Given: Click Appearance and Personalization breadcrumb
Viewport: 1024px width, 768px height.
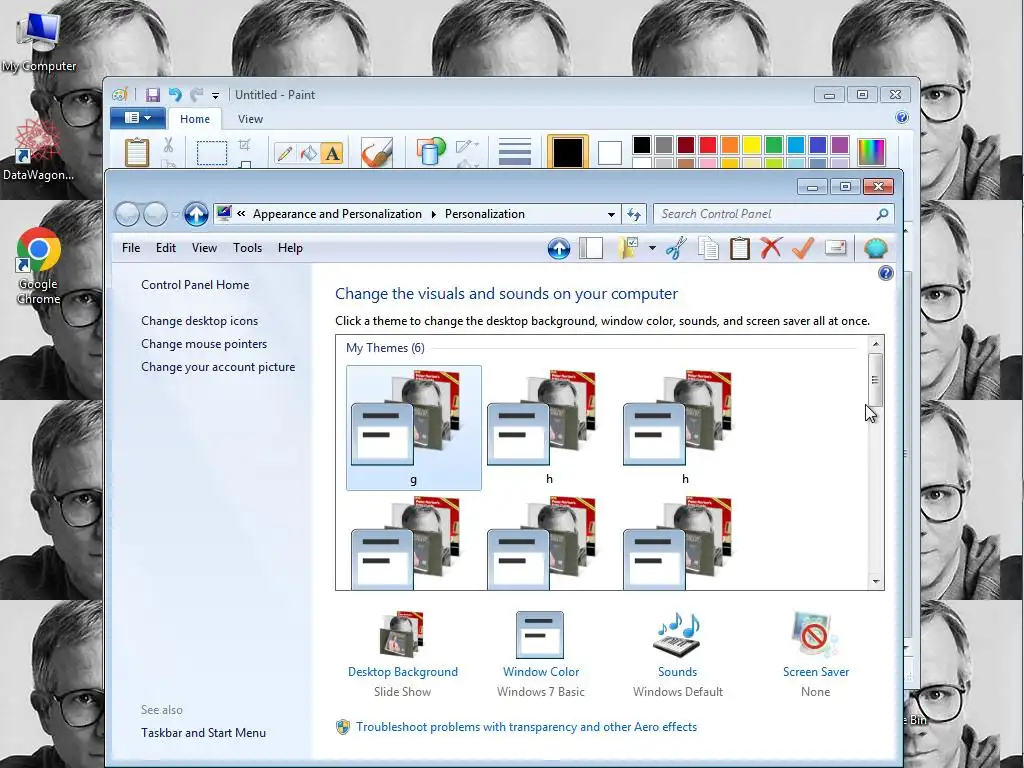Looking at the screenshot, I should (337, 214).
